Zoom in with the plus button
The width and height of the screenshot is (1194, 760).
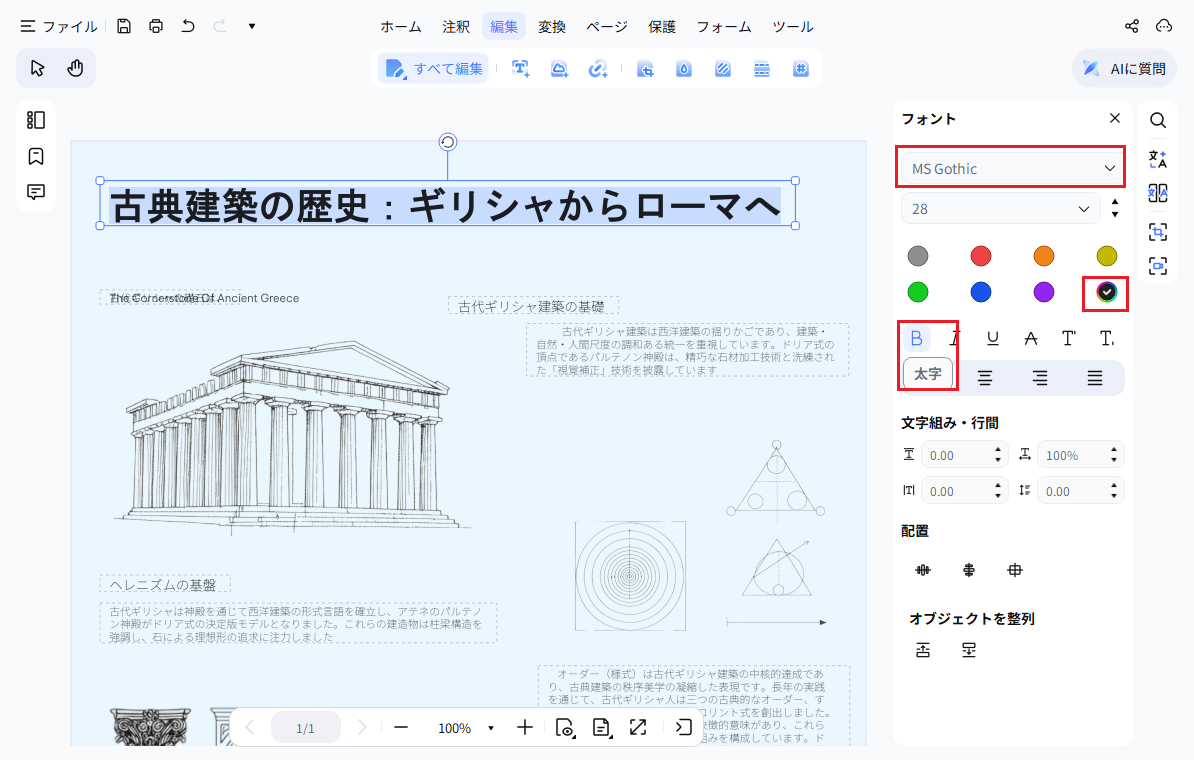tap(525, 728)
